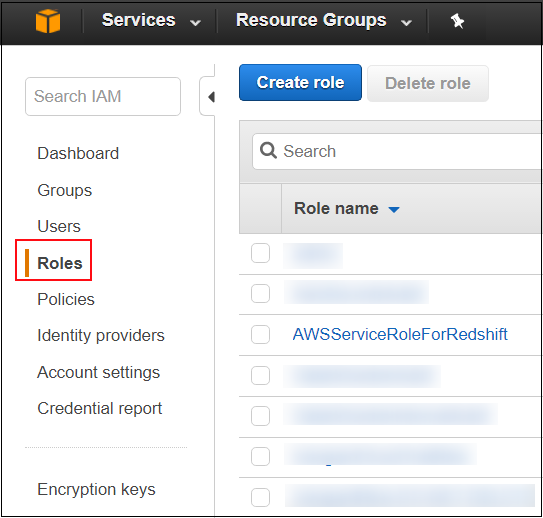Focus the Search IAM input field
The width and height of the screenshot is (543, 518).
click(x=103, y=96)
